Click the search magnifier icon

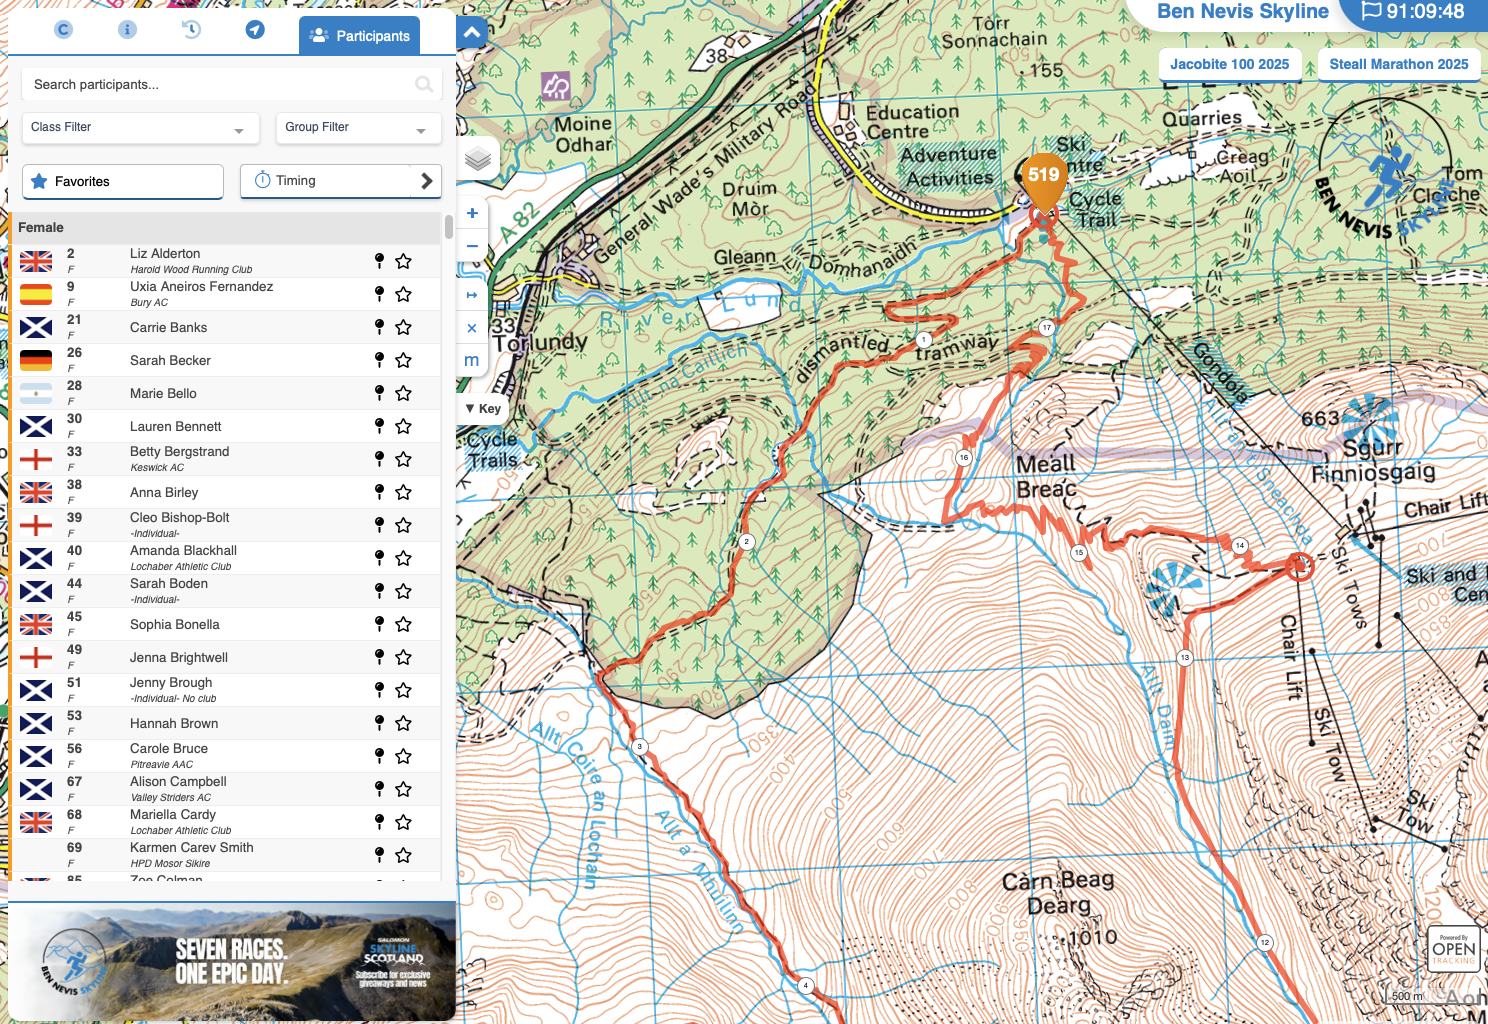point(424,85)
